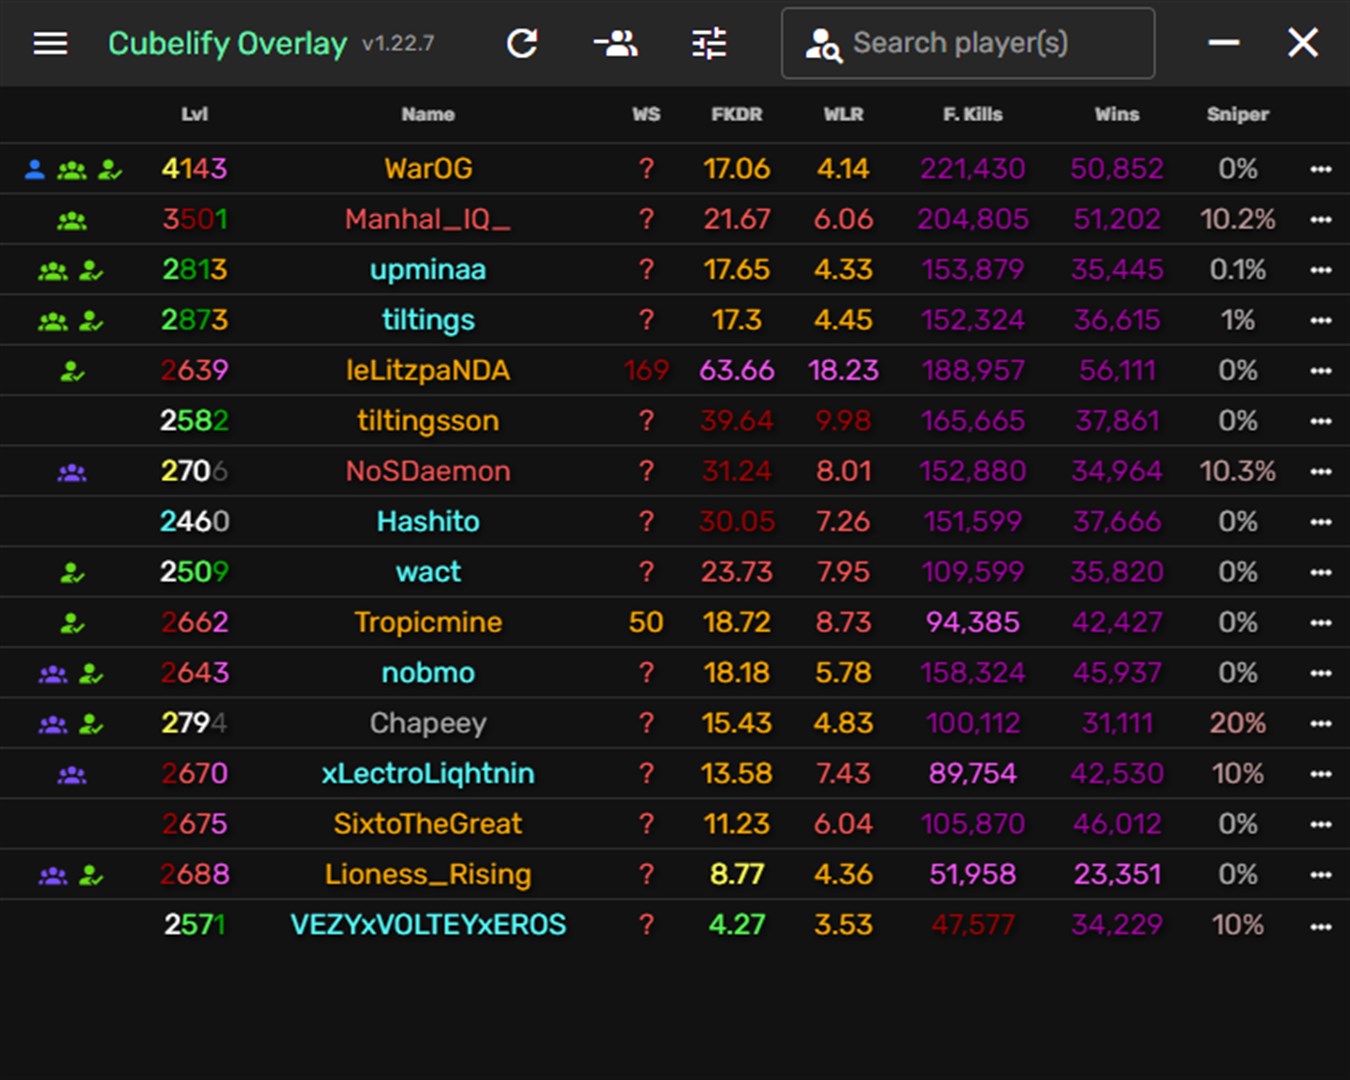Click the blue self-player icon beside WarOG
The image size is (1350, 1080).
pos(35,169)
